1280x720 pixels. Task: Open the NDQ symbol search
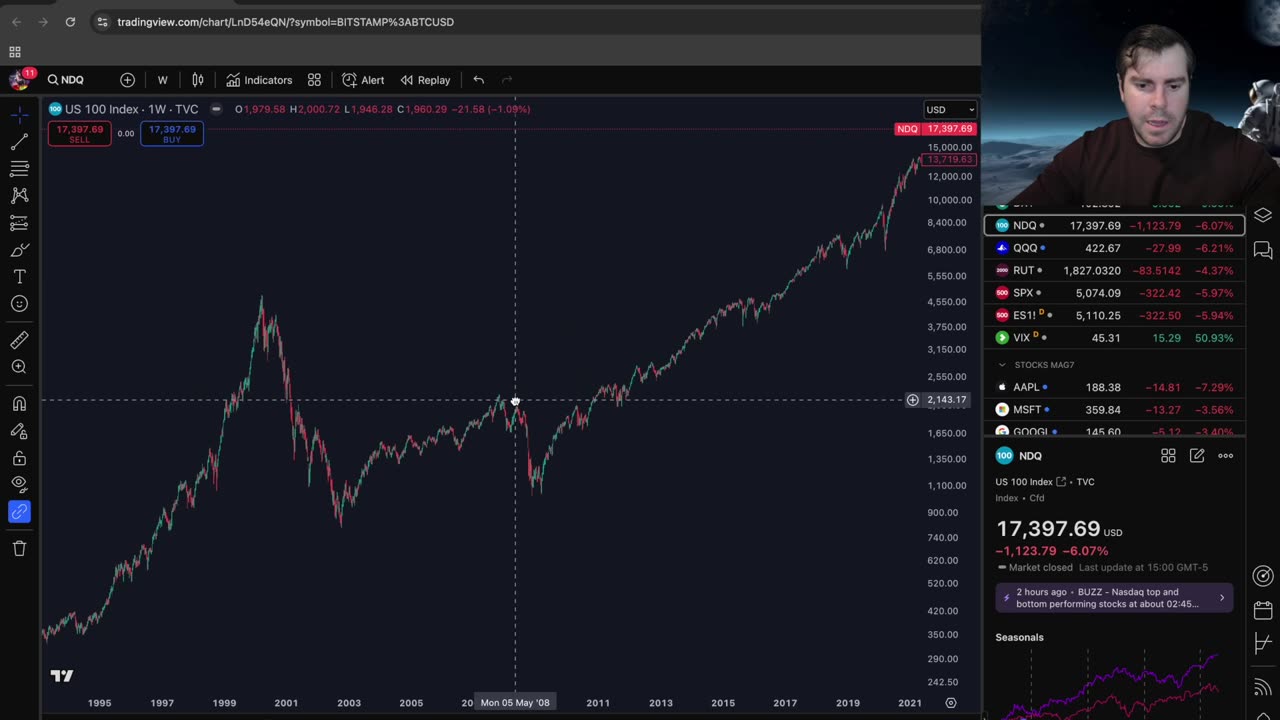(66, 80)
